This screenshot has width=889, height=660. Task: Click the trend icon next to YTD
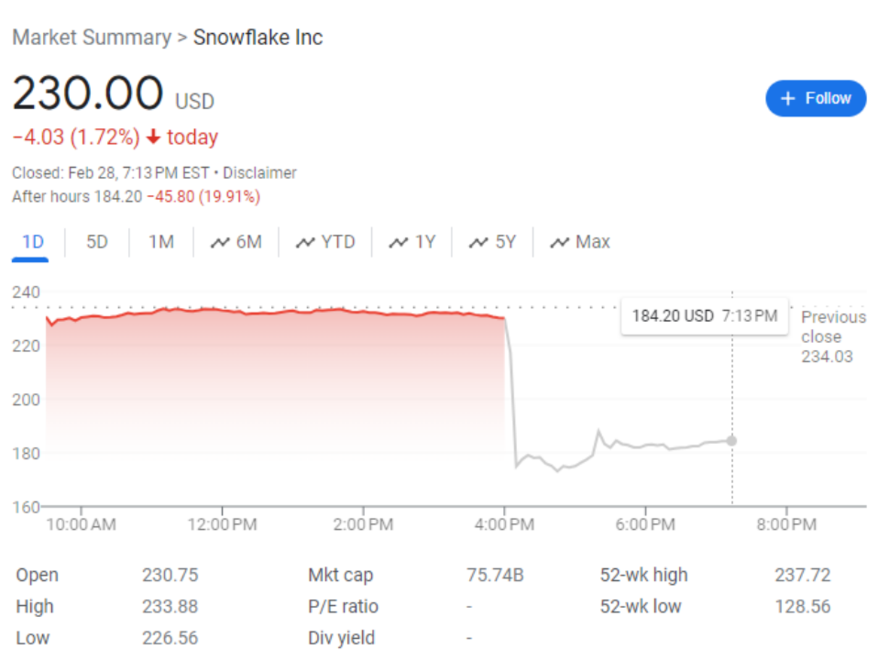click(305, 242)
